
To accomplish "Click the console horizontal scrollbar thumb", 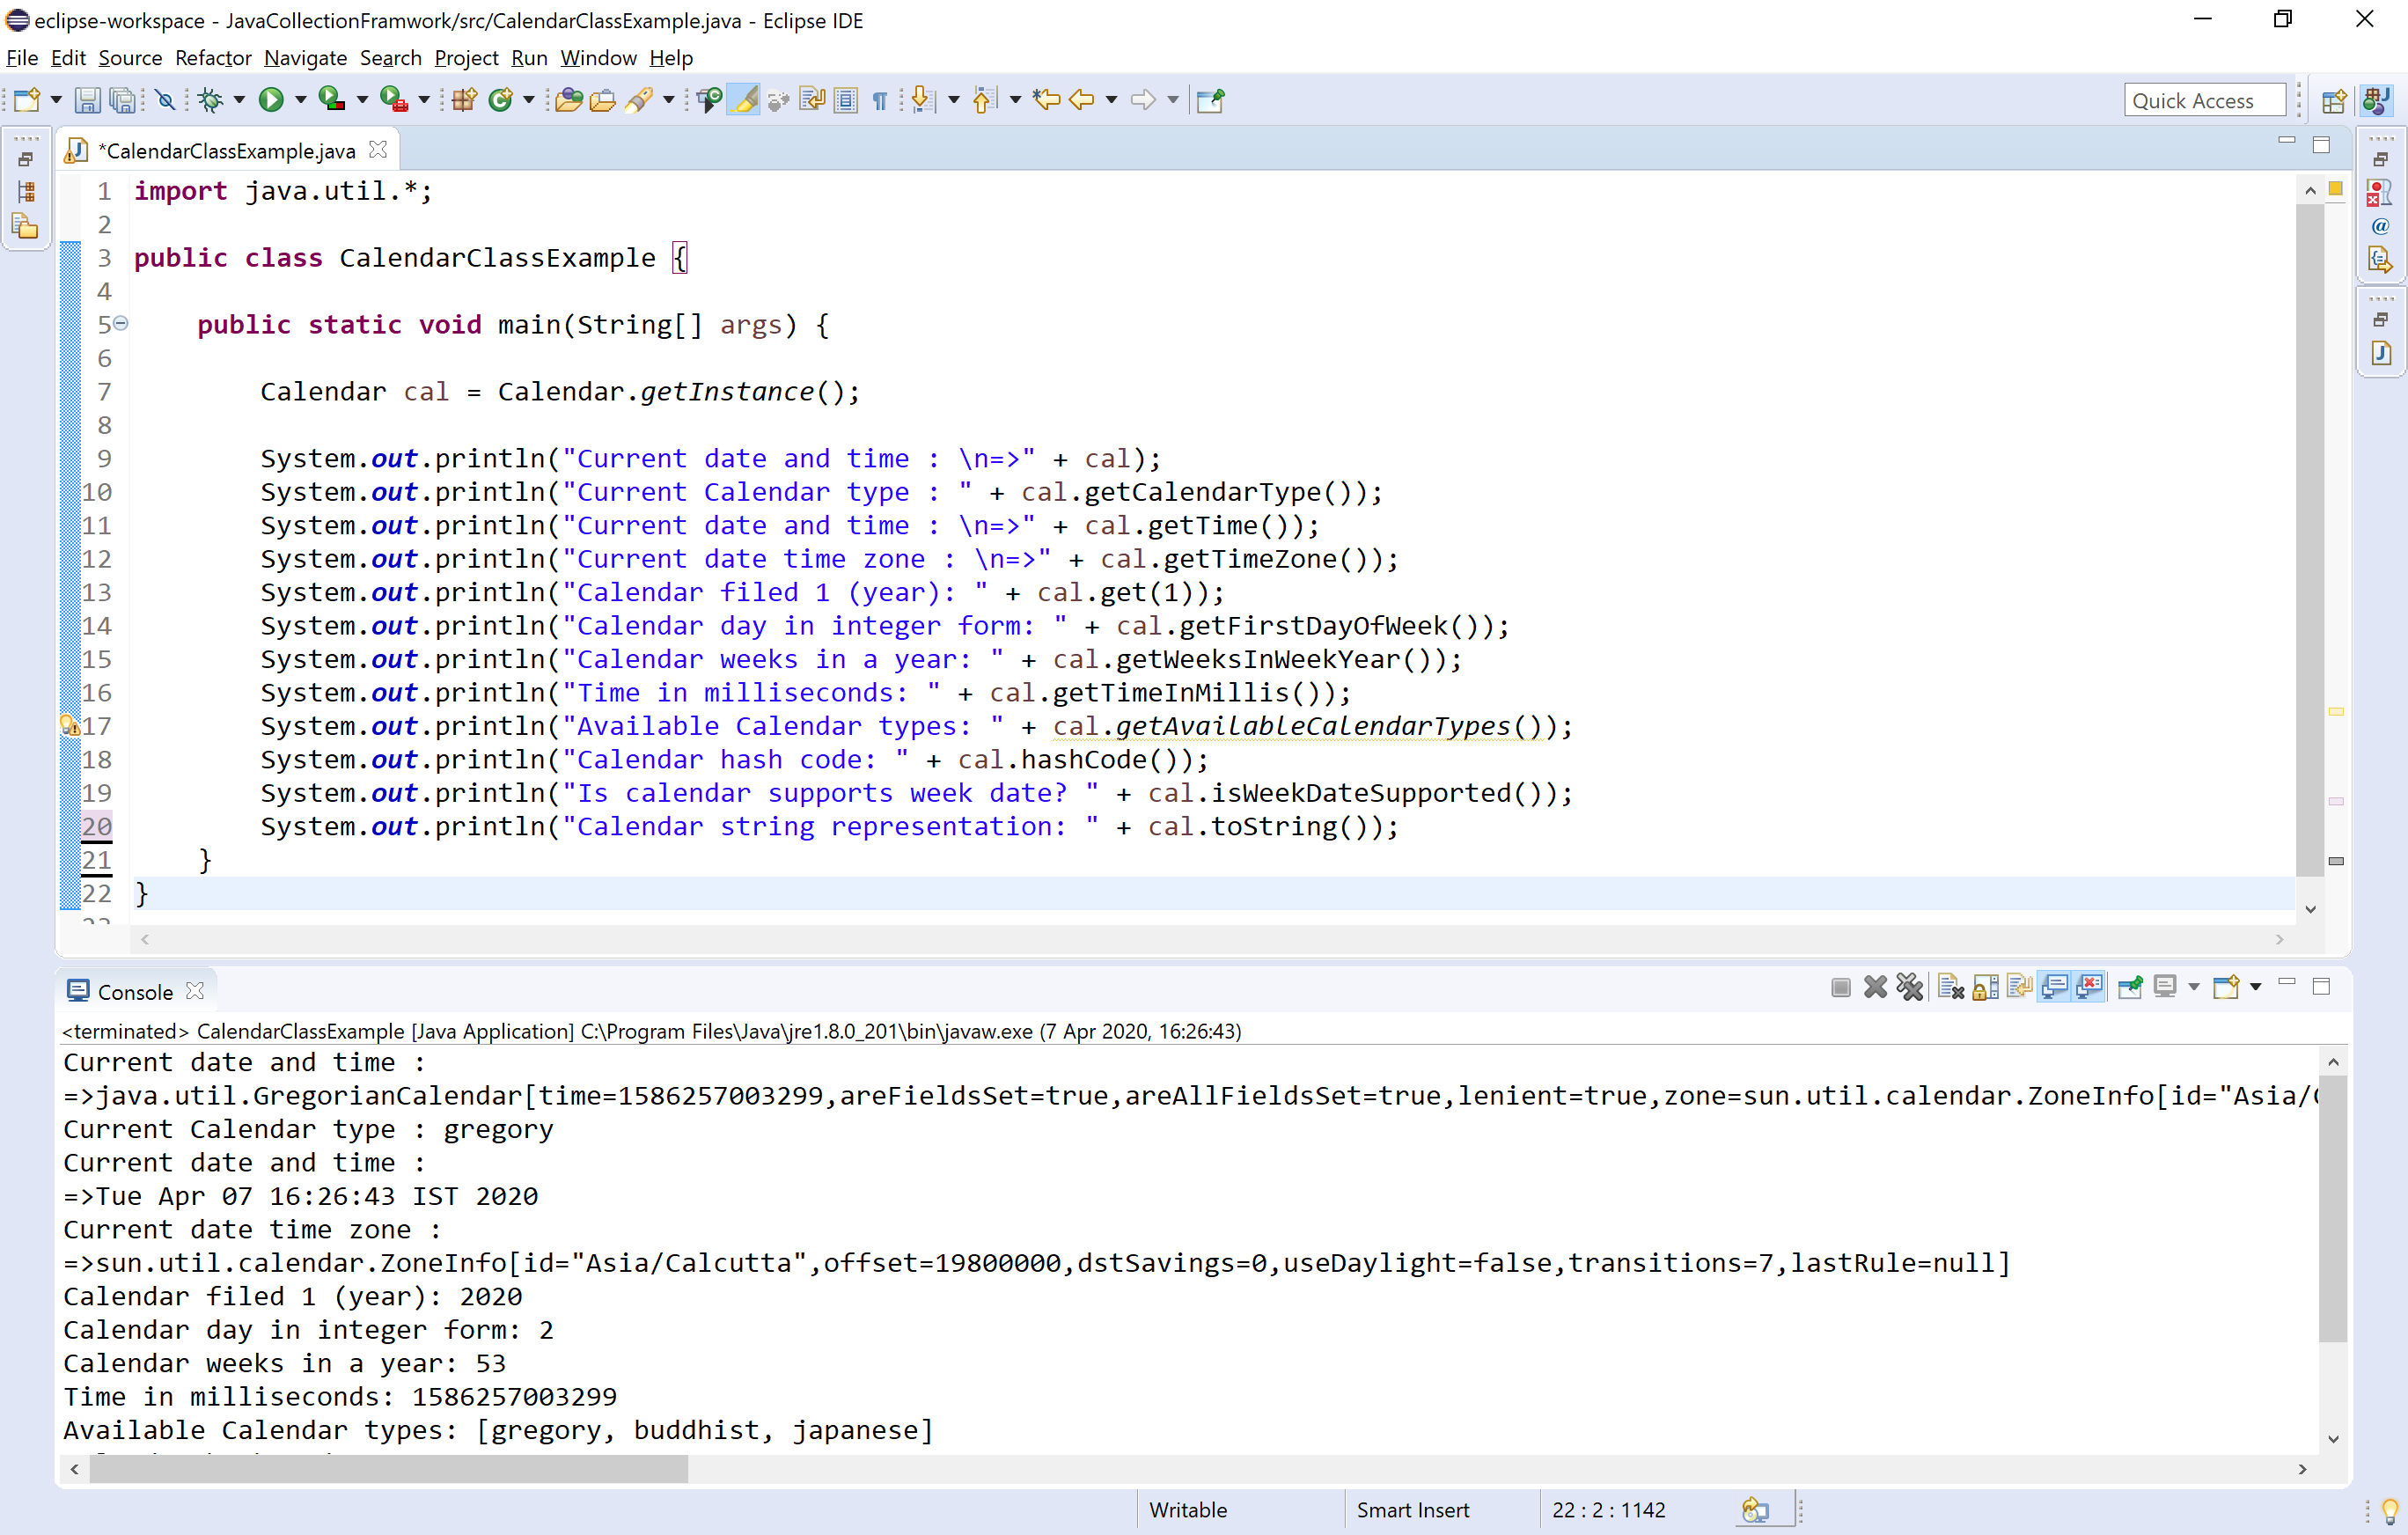I will point(388,1469).
